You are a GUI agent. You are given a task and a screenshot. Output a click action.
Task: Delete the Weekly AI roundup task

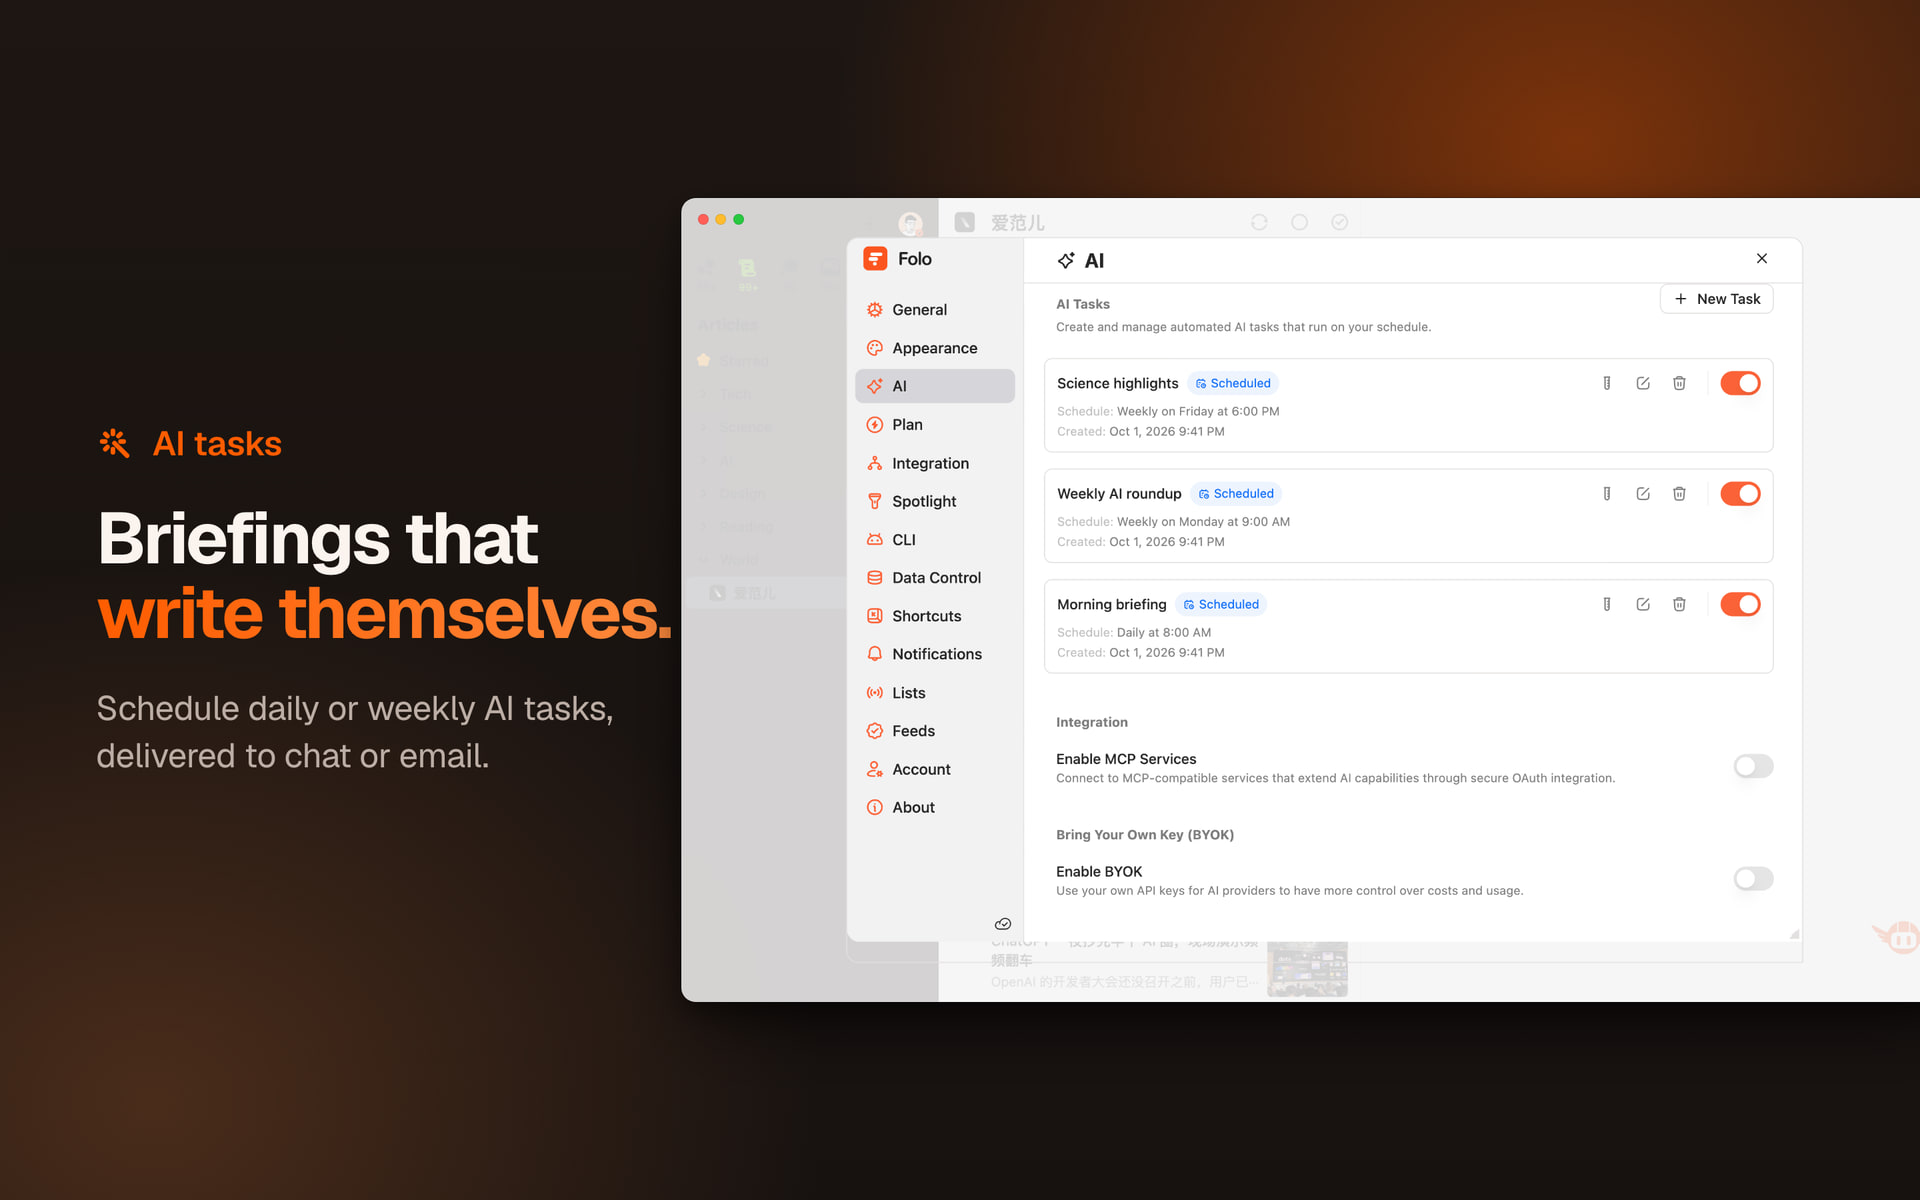tap(1679, 494)
